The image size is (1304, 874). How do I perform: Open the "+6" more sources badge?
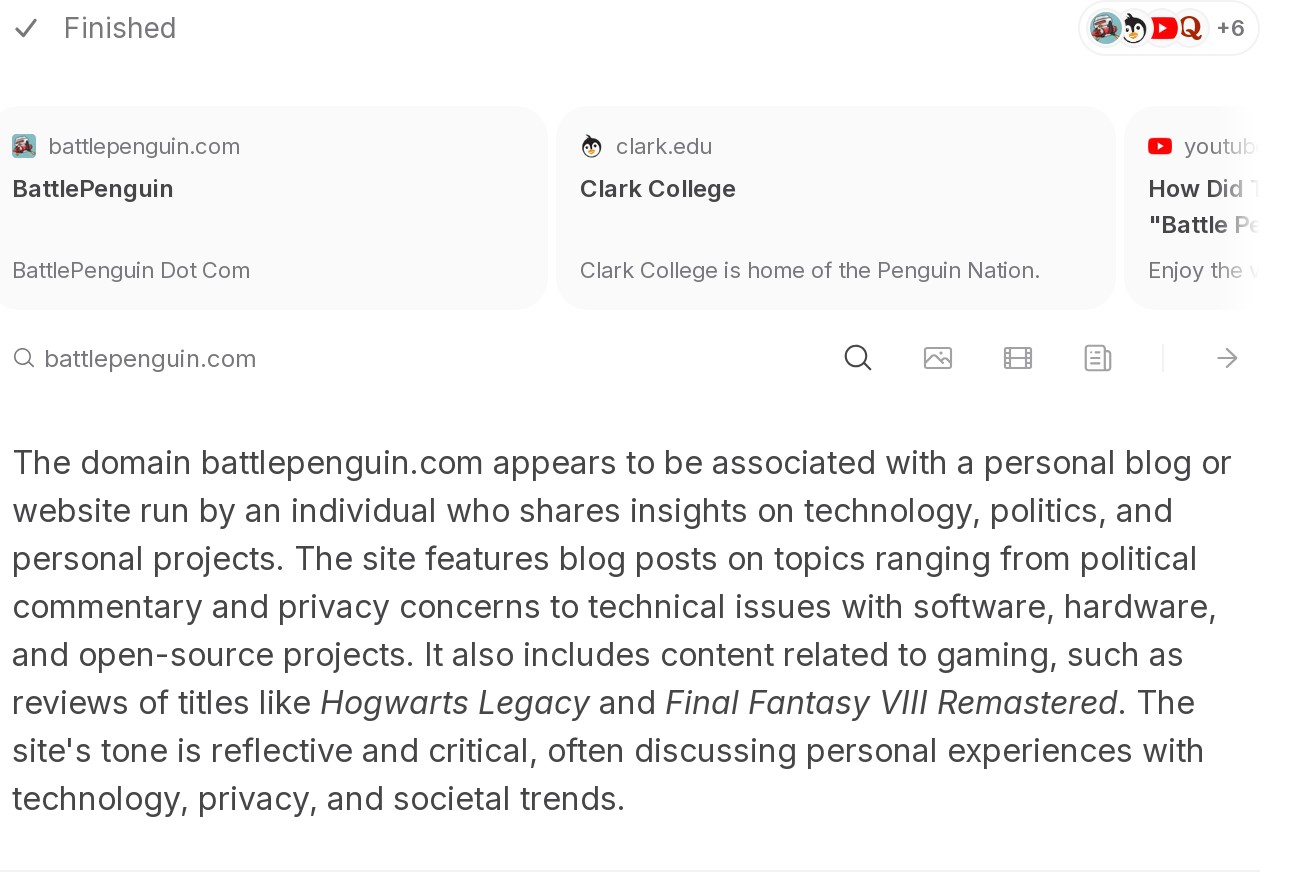tap(1230, 28)
